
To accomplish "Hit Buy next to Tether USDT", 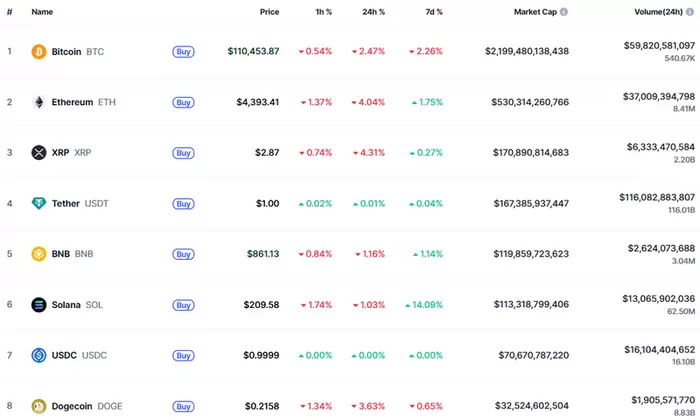I will pyautogui.click(x=183, y=204).
